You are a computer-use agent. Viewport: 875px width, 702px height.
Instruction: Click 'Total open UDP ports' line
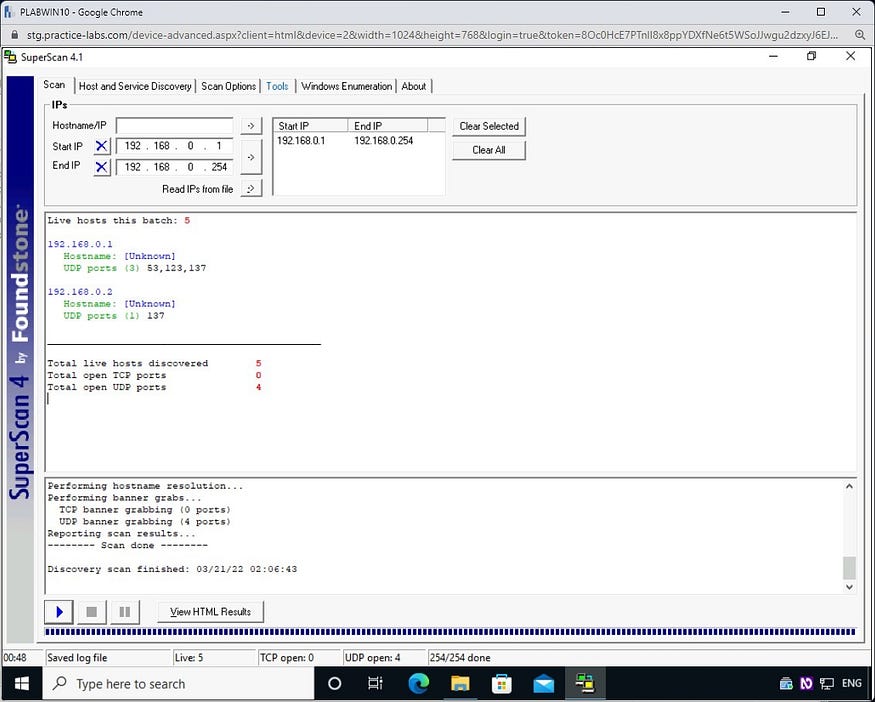pos(107,387)
